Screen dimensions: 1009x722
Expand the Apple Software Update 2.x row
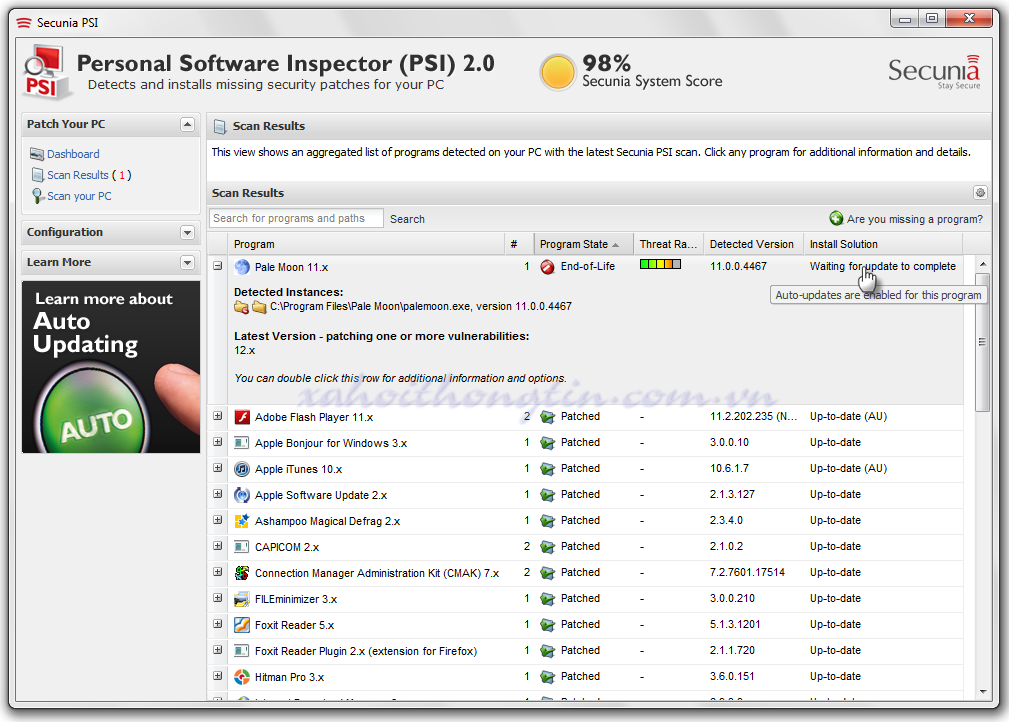(218, 494)
